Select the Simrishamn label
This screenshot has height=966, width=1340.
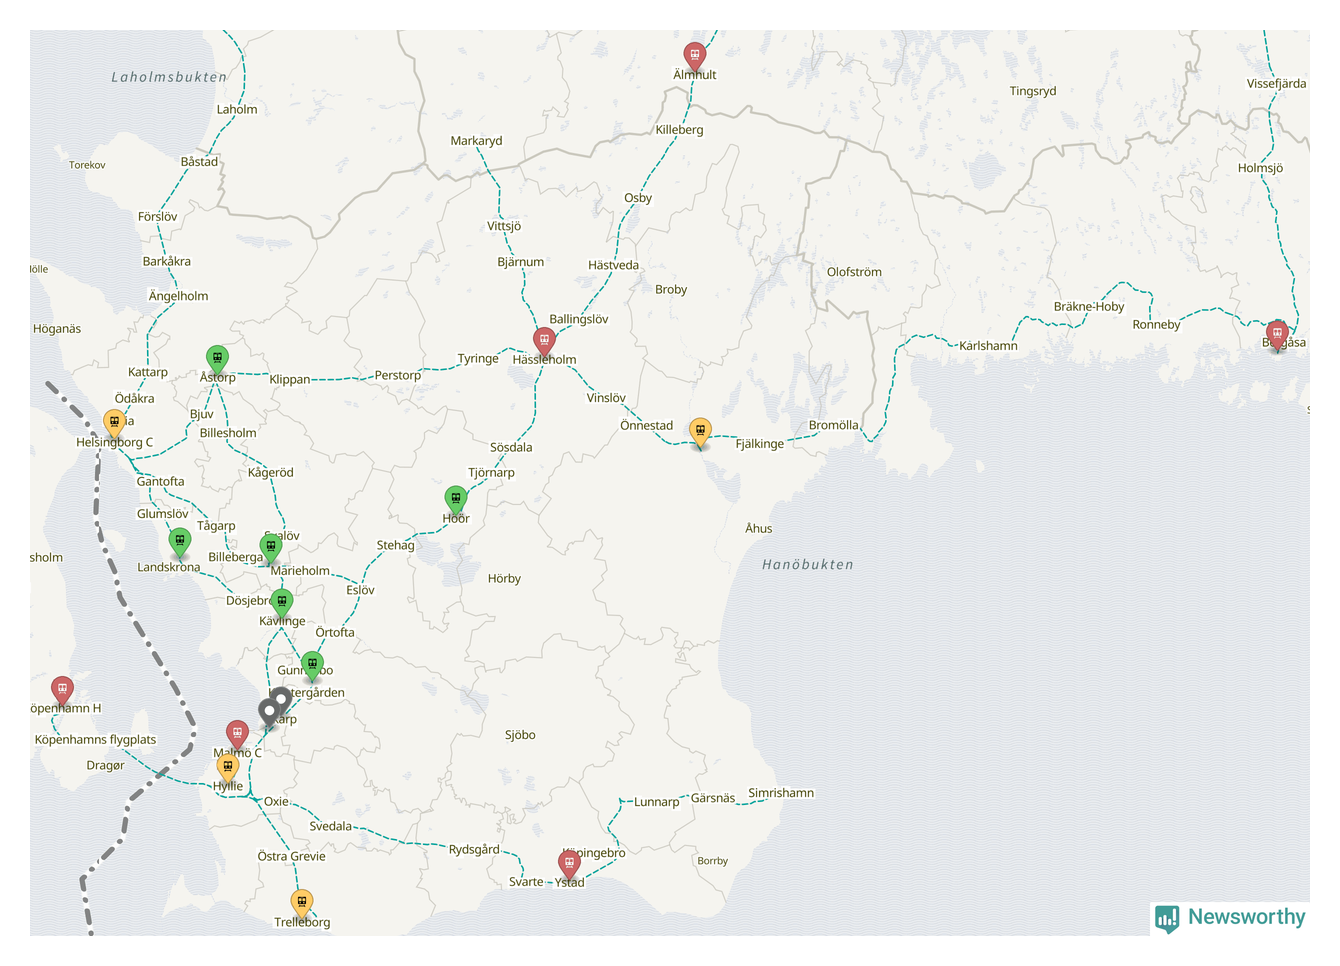pos(781,793)
